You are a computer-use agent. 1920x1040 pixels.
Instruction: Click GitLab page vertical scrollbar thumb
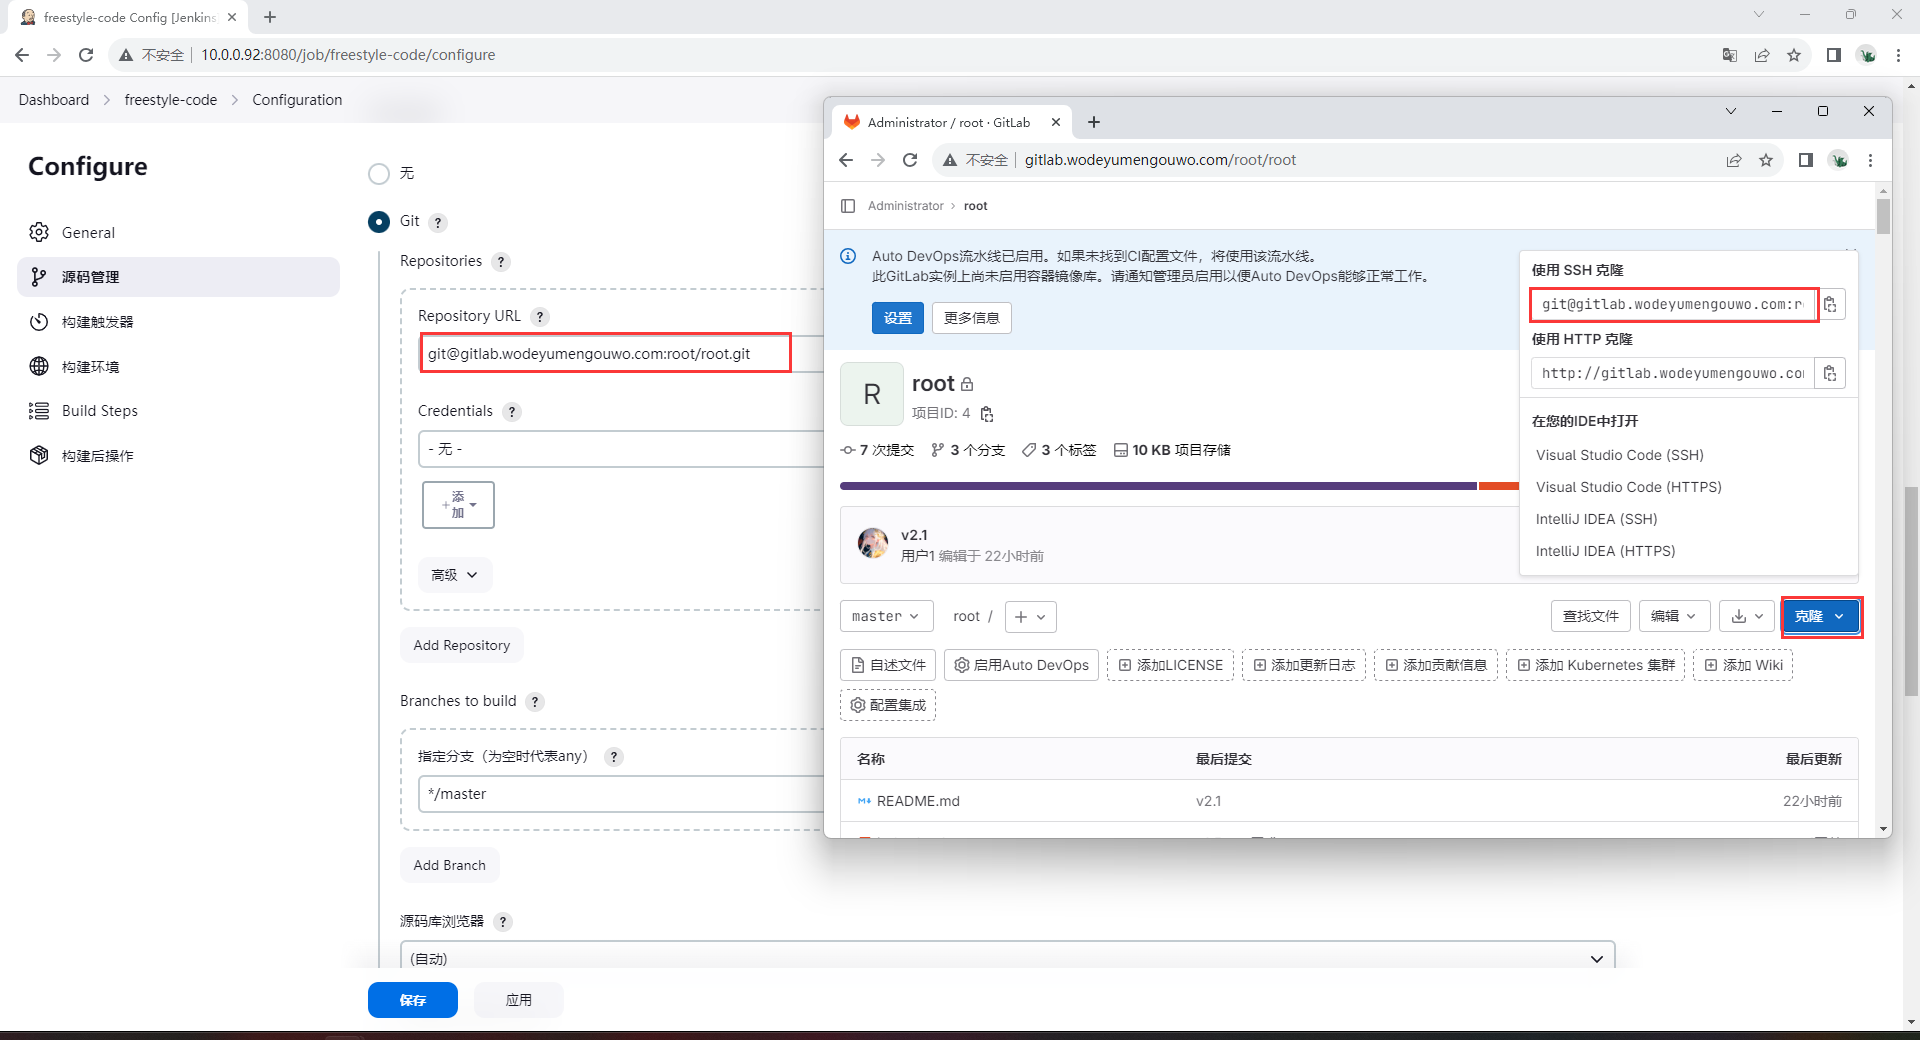pyautogui.click(x=1884, y=216)
